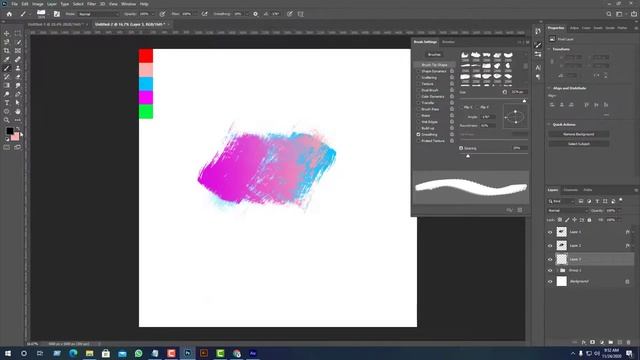The height and width of the screenshot is (360, 640).
Task: Select the Path Selection tool
Action: tap(18, 103)
